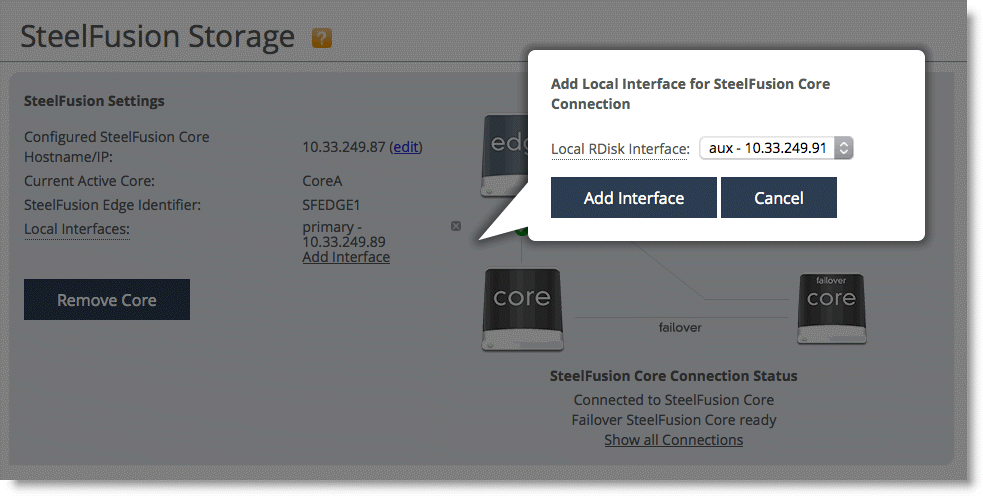Open the Local RDisk Interface dropdown
983x496 pixels.
(x=776, y=148)
